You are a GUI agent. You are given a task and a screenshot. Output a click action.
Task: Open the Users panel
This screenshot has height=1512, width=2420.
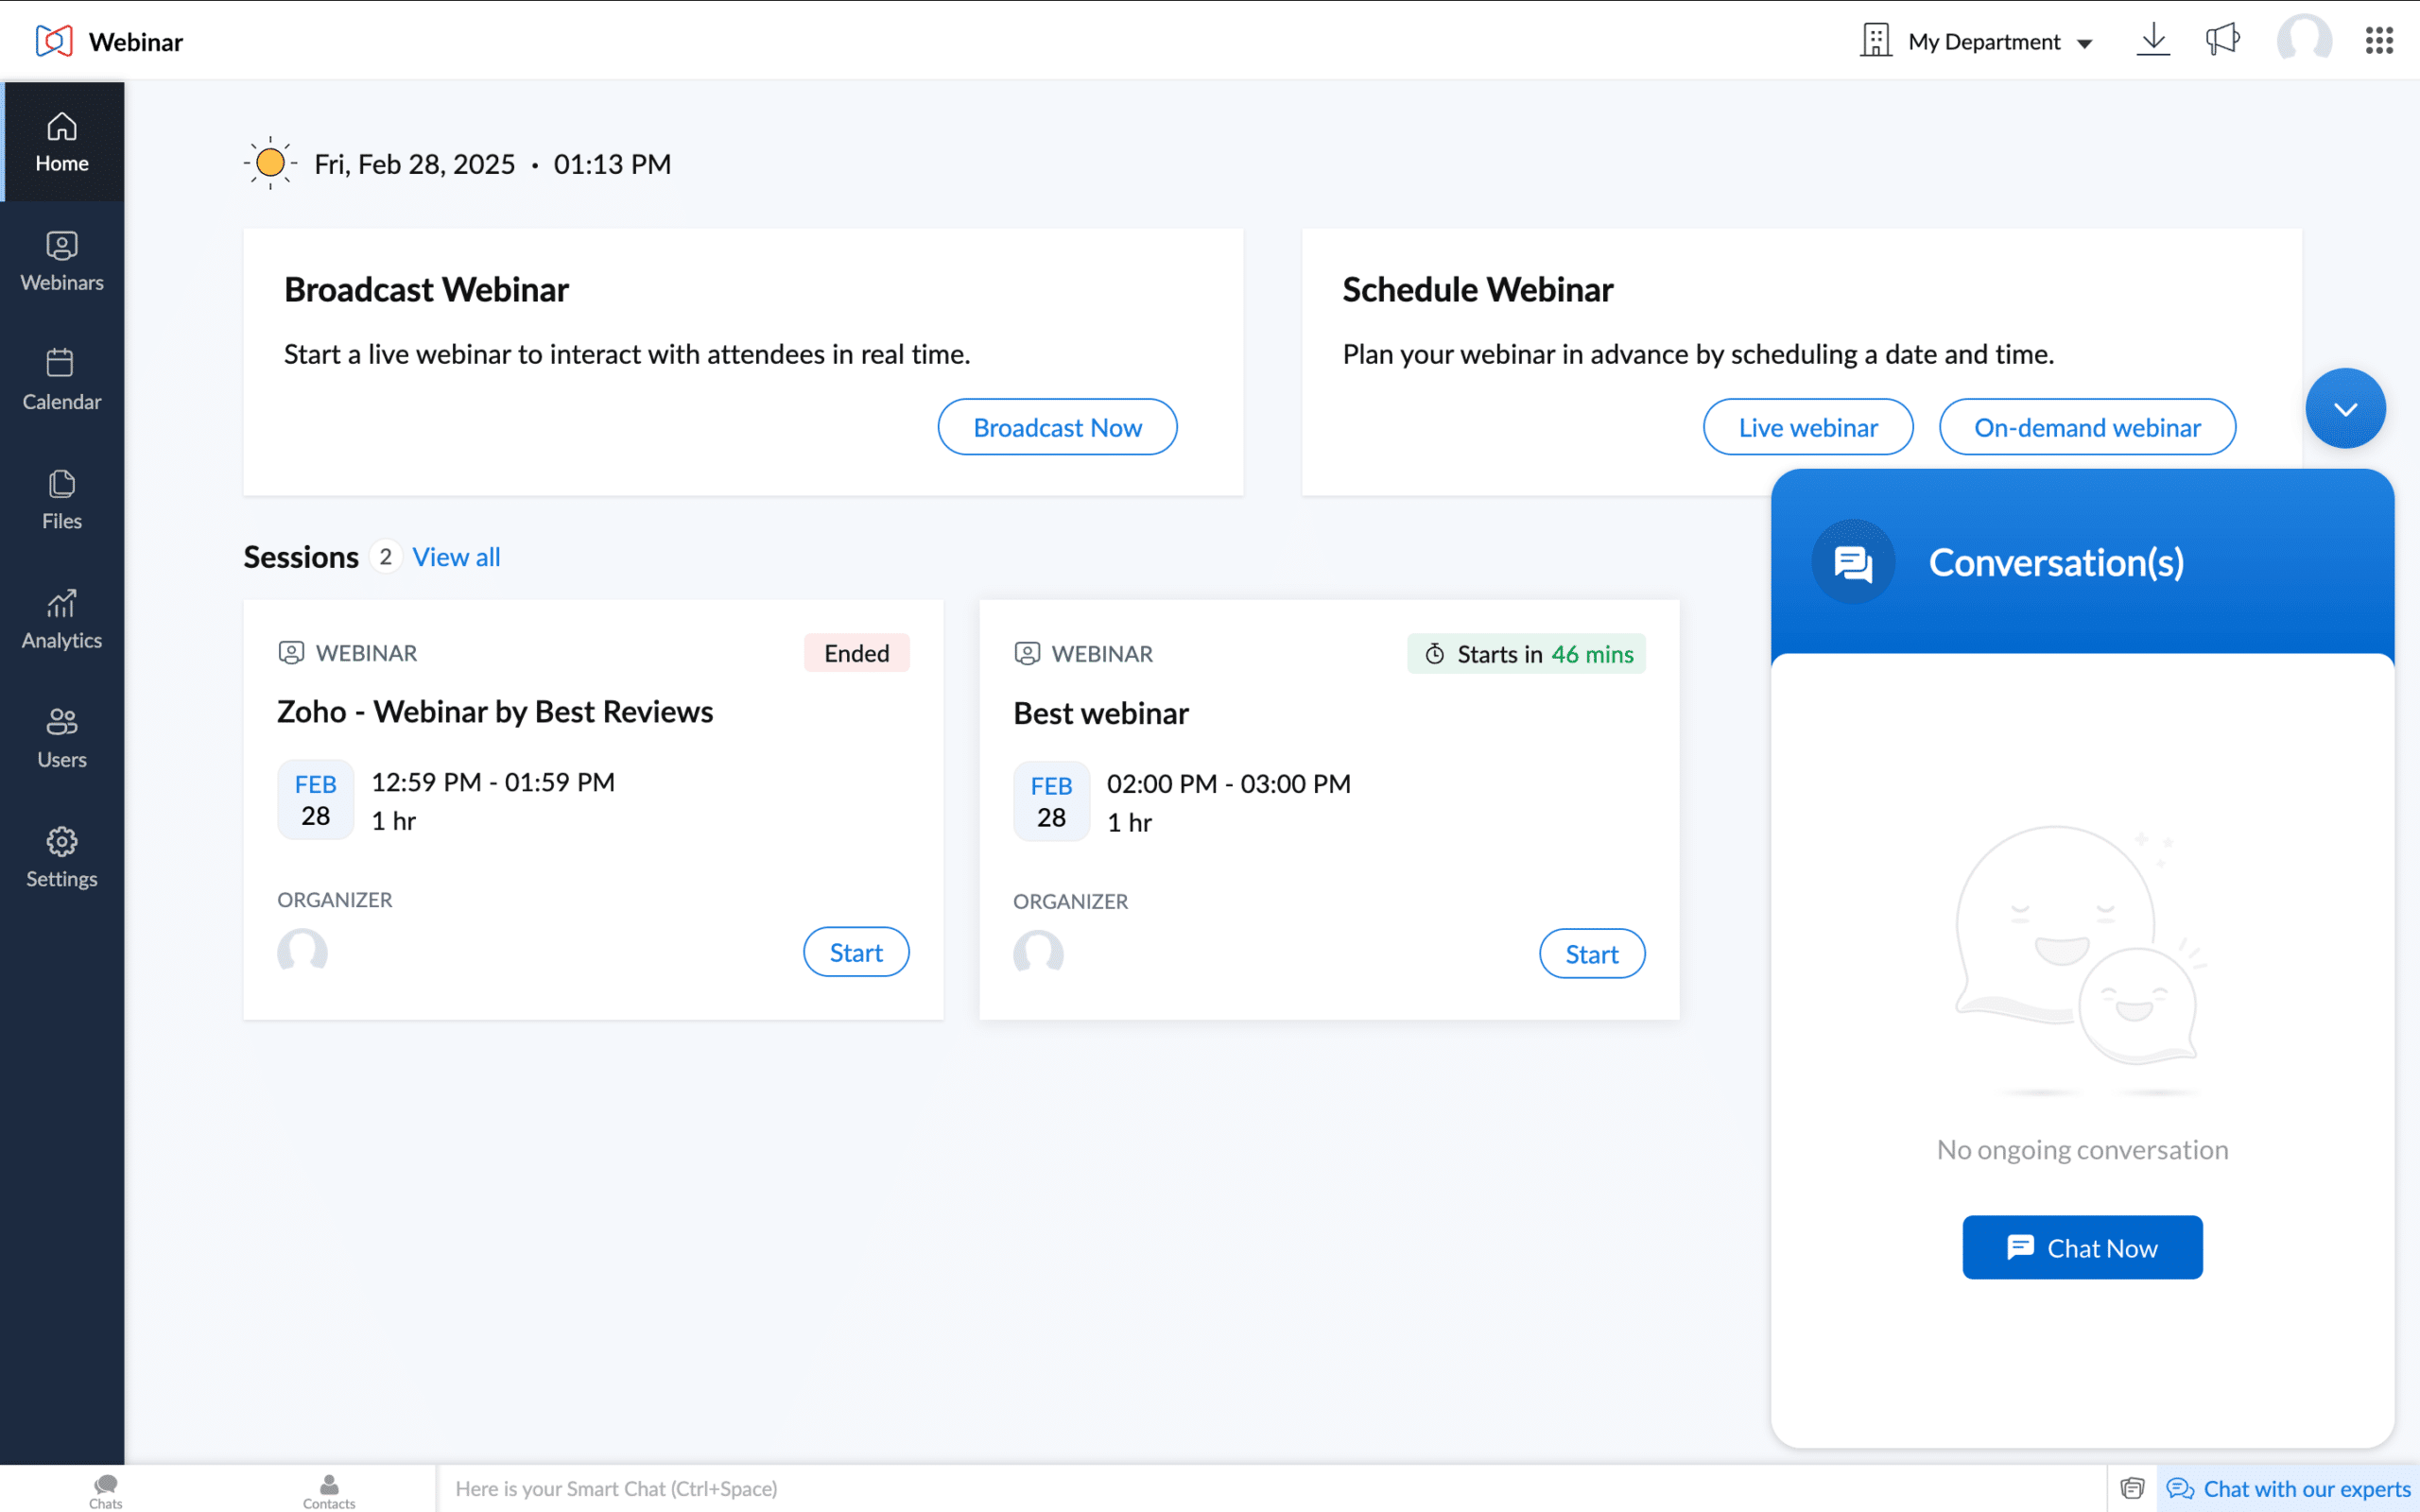pos(62,737)
